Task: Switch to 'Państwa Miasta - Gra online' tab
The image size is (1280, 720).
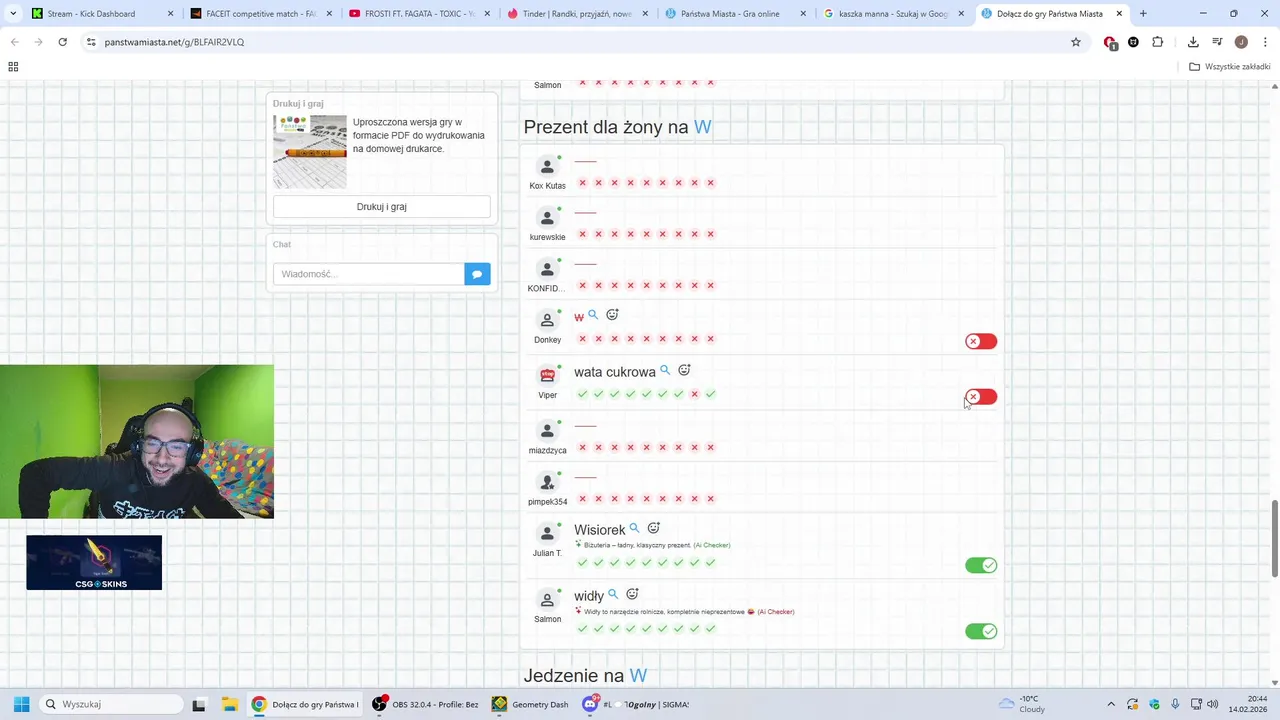Action: pos(735,14)
